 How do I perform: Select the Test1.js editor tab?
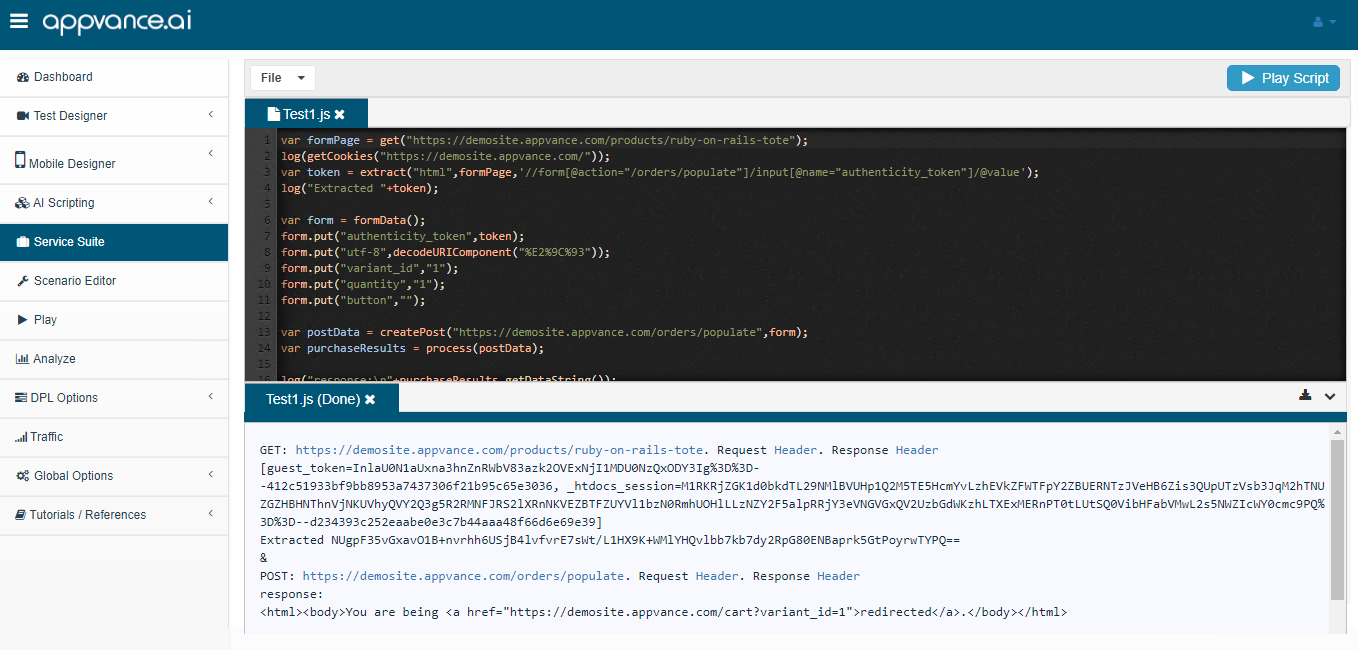click(306, 114)
